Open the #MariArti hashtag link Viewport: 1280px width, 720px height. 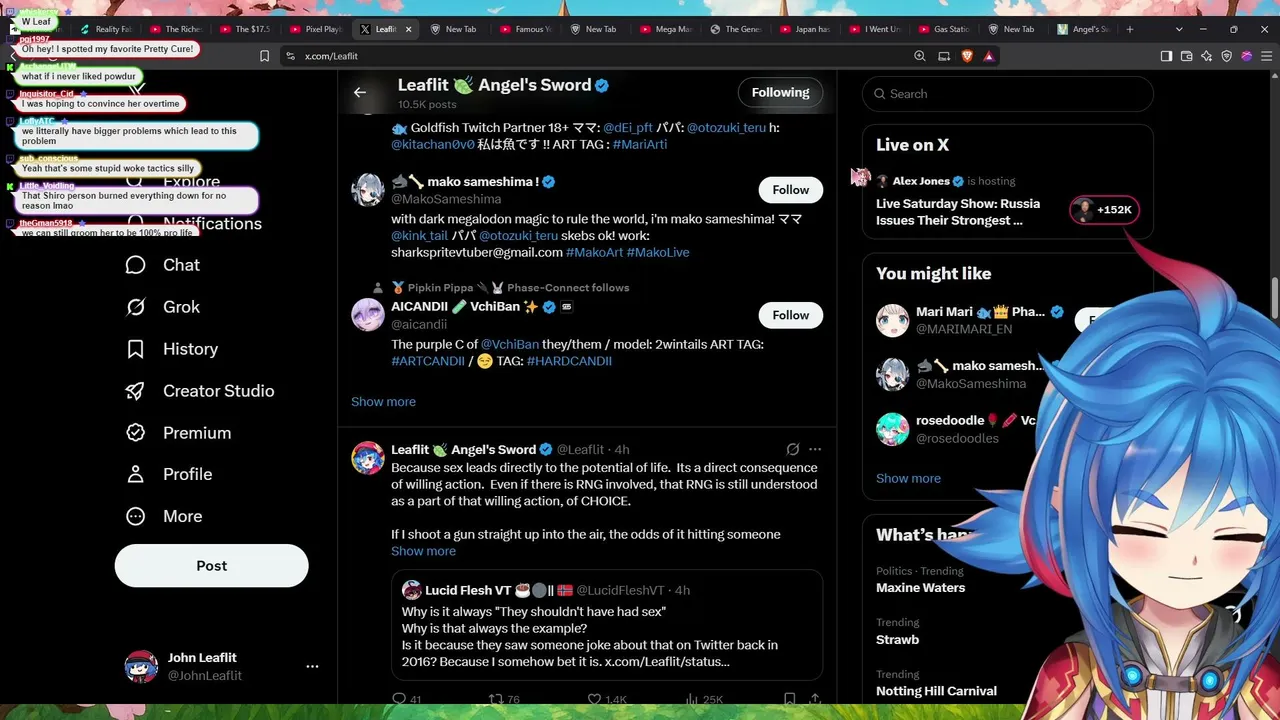pyautogui.click(x=639, y=144)
